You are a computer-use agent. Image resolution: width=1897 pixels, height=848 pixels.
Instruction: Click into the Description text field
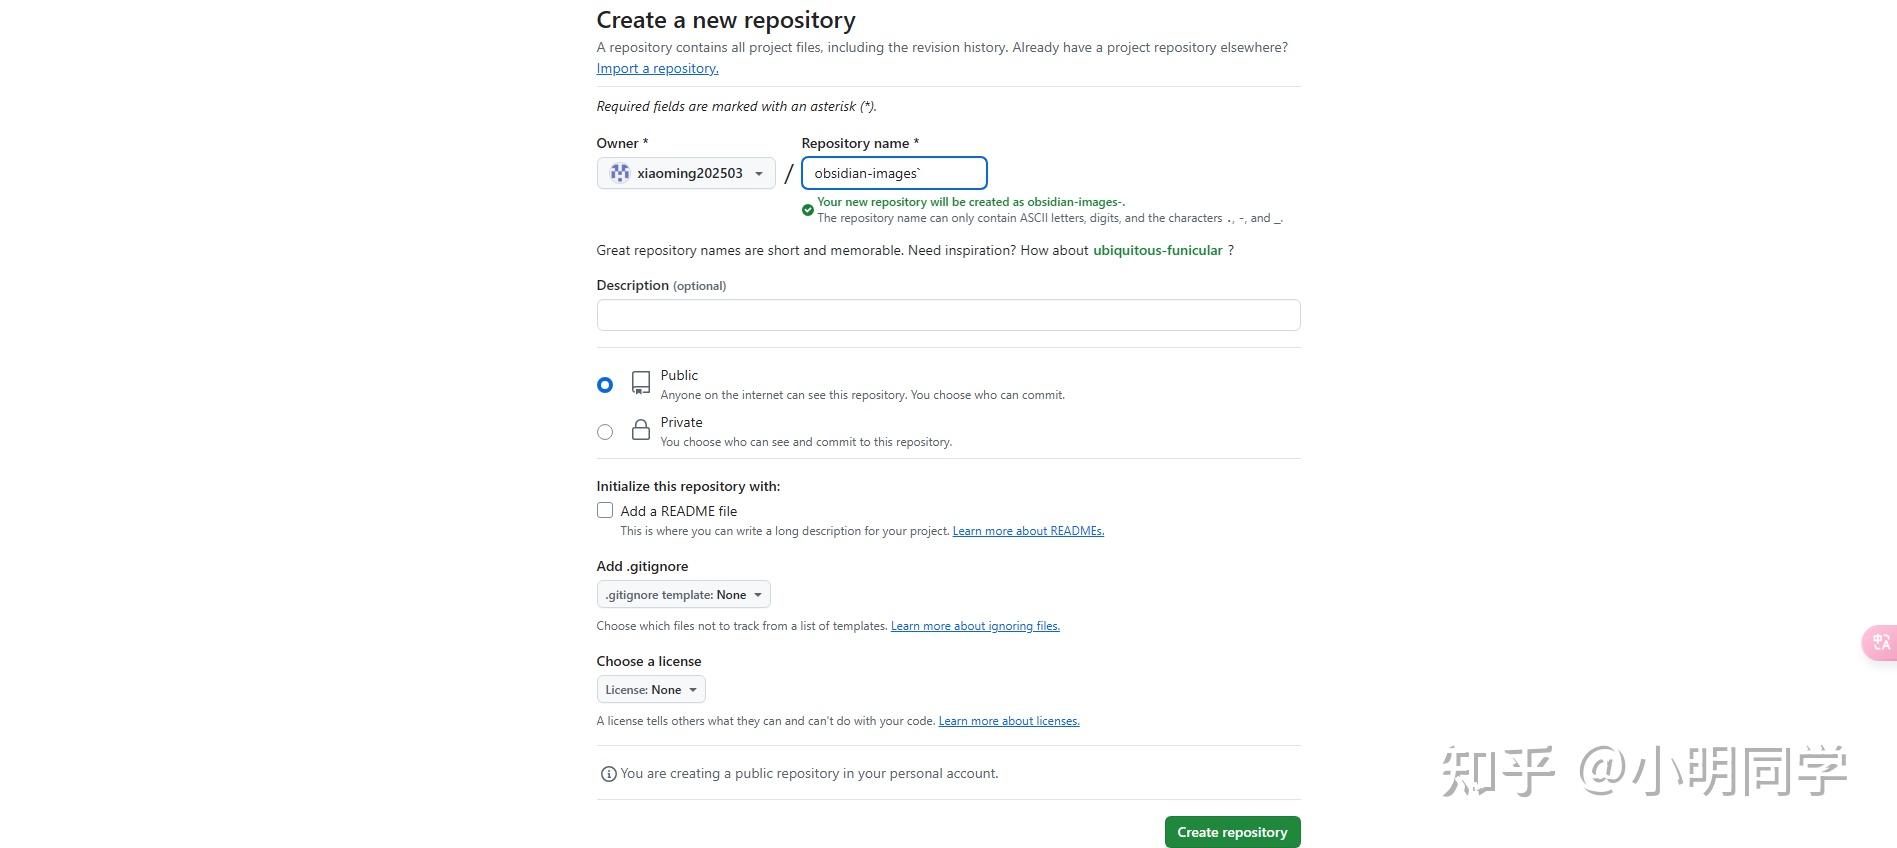click(948, 315)
